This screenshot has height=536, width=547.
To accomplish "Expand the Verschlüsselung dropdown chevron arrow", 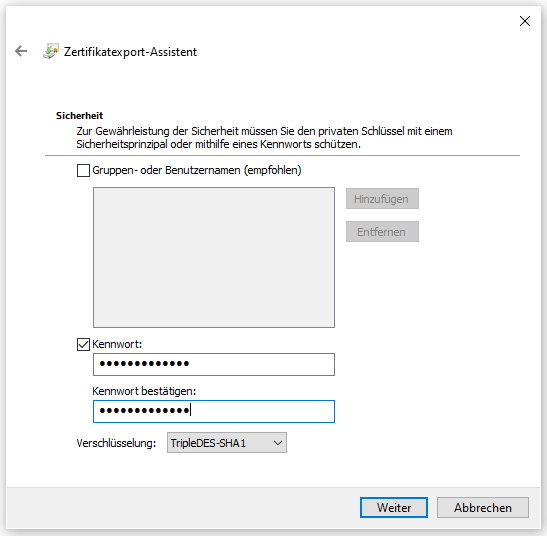I will pos(278,443).
